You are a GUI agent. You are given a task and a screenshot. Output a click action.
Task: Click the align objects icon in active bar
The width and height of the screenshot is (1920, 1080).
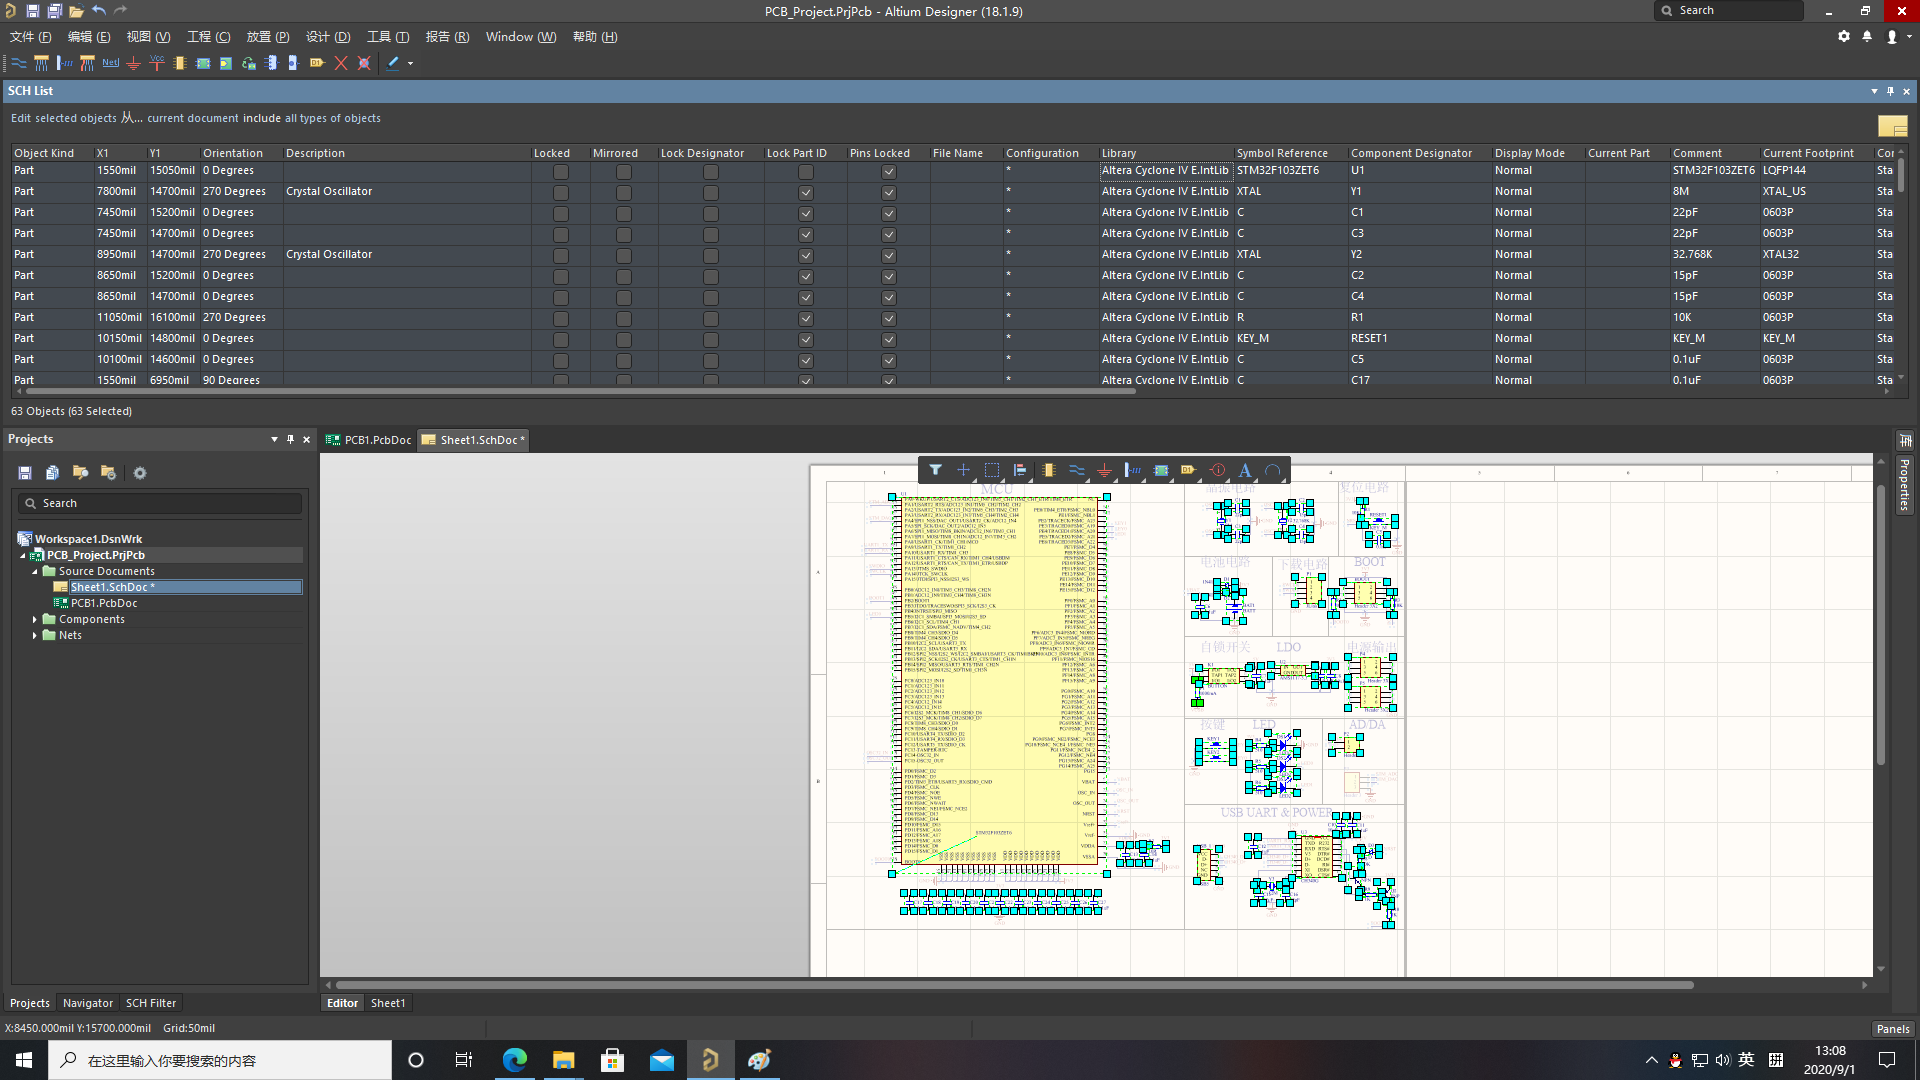click(x=1020, y=470)
